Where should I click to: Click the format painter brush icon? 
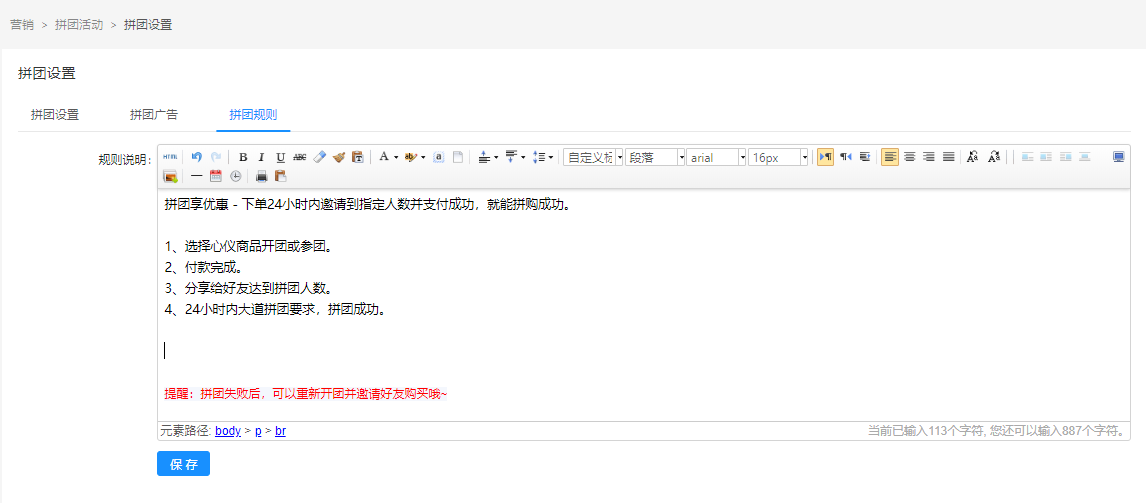pyautogui.click(x=339, y=157)
